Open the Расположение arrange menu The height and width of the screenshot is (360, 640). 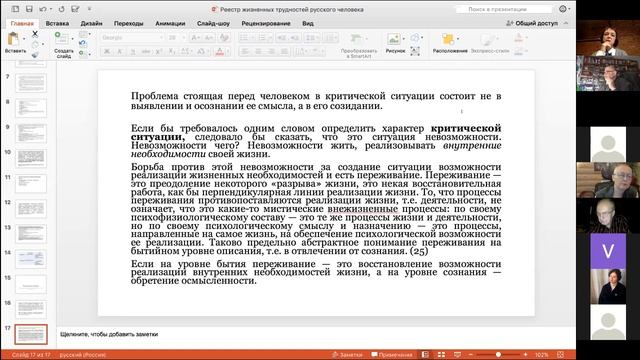(450, 43)
